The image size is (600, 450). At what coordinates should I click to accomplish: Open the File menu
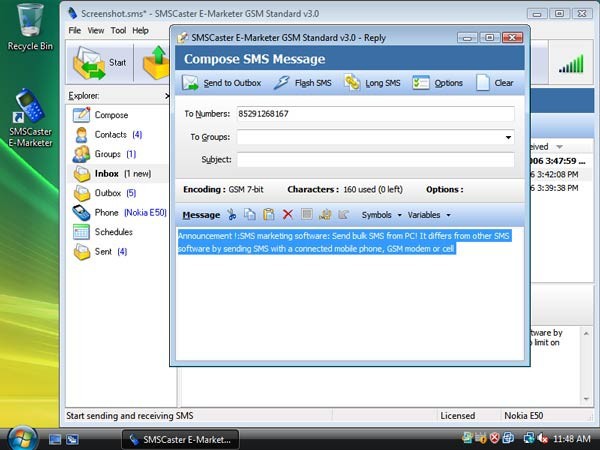tap(74, 31)
